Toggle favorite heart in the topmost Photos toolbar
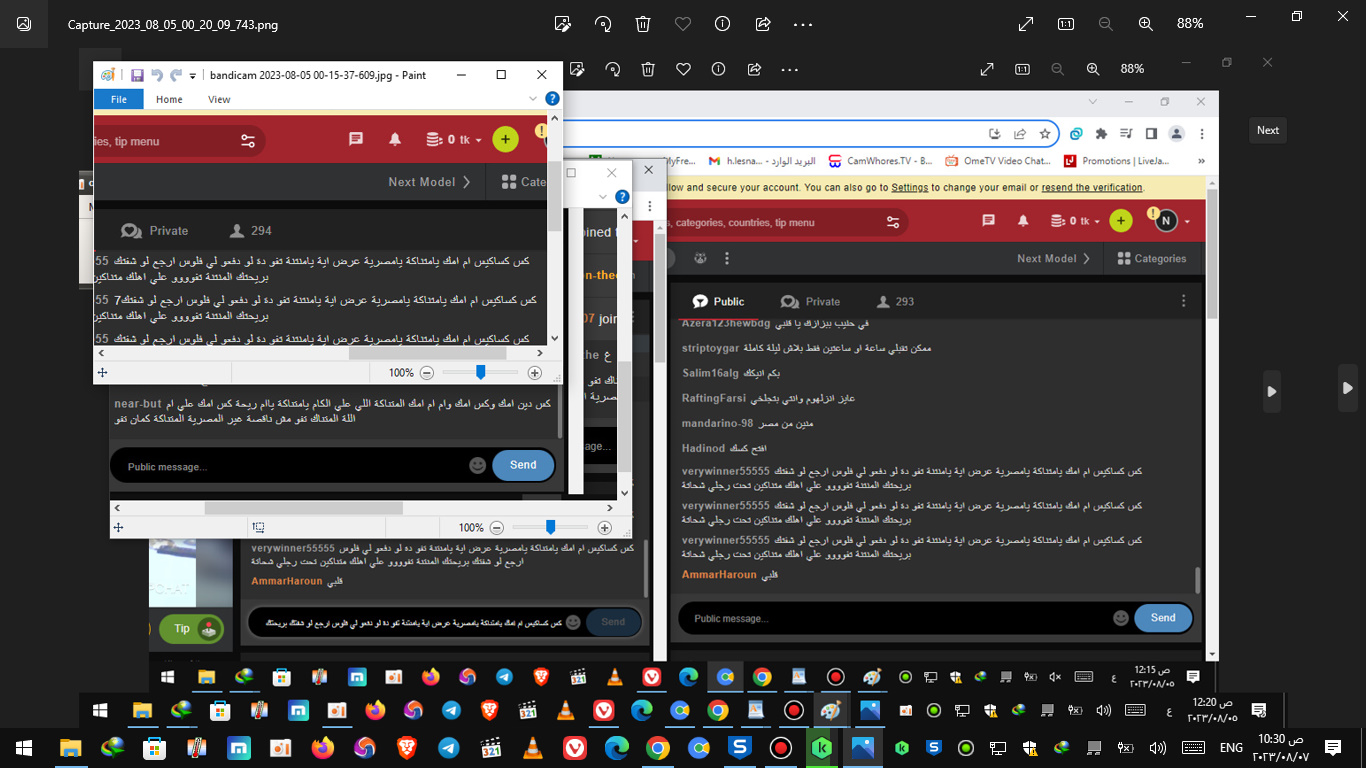1366x768 pixels. (683, 24)
